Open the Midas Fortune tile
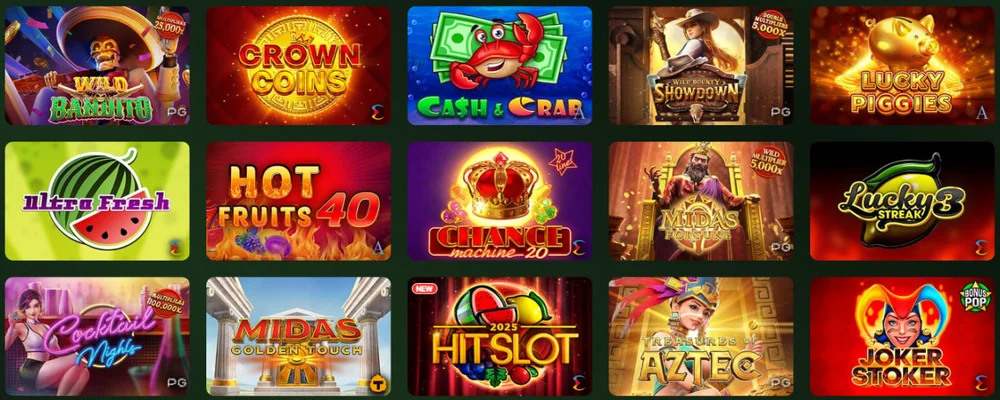Screen dimensions: 1000x400 (x=701, y=201)
